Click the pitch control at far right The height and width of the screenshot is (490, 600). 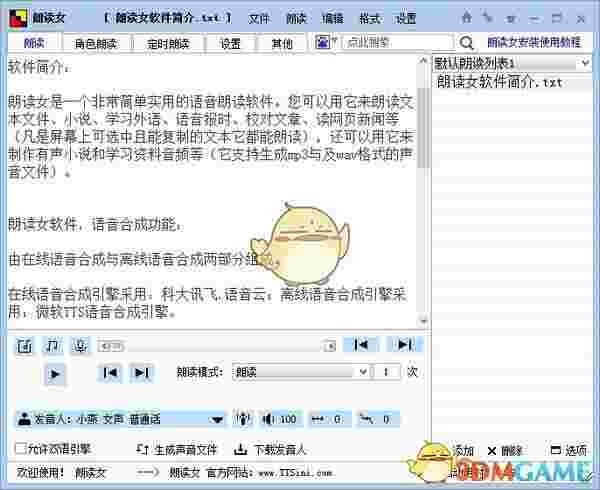click(377, 420)
